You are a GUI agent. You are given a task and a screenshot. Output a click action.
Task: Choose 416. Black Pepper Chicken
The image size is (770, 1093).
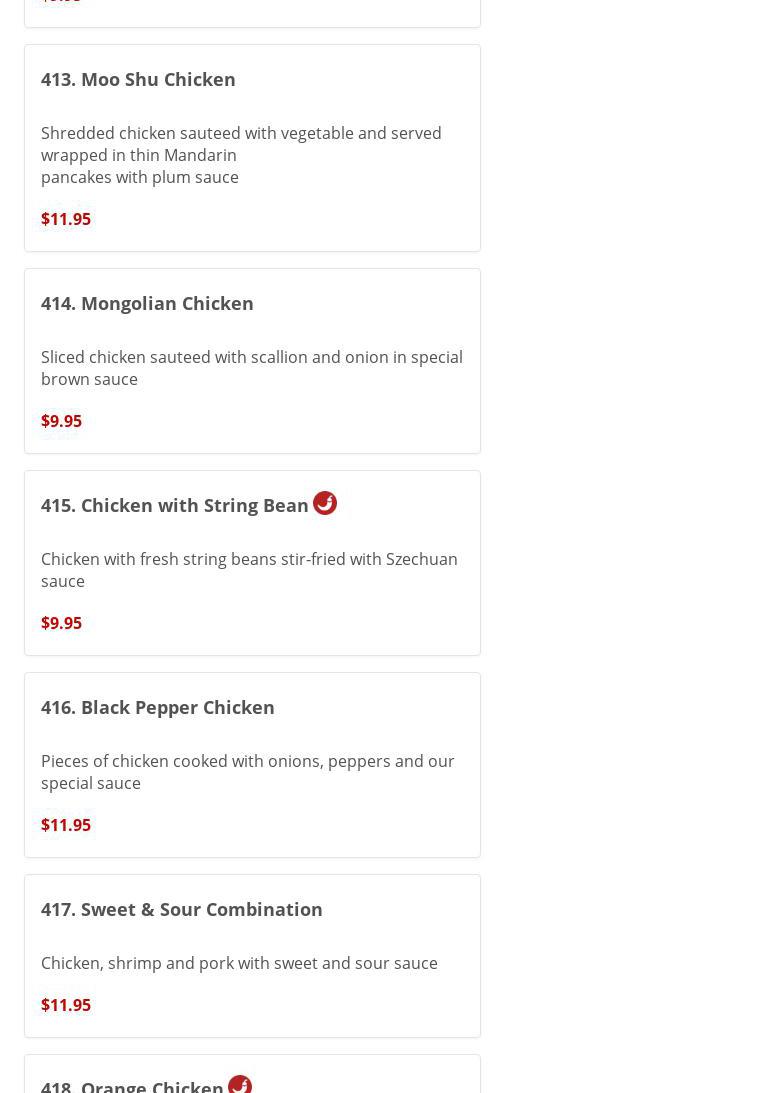pyautogui.click(x=158, y=707)
